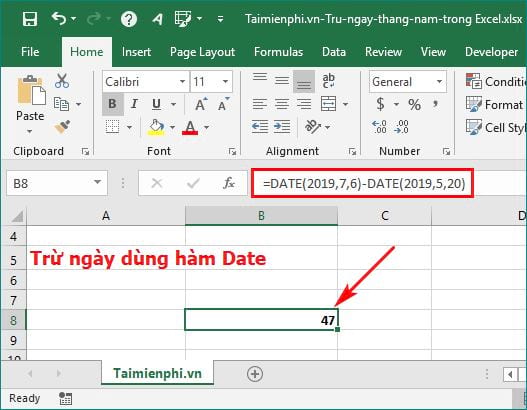Open the font color dropdown arrow
This screenshot has height=410, width=527.
(x=206, y=127)
